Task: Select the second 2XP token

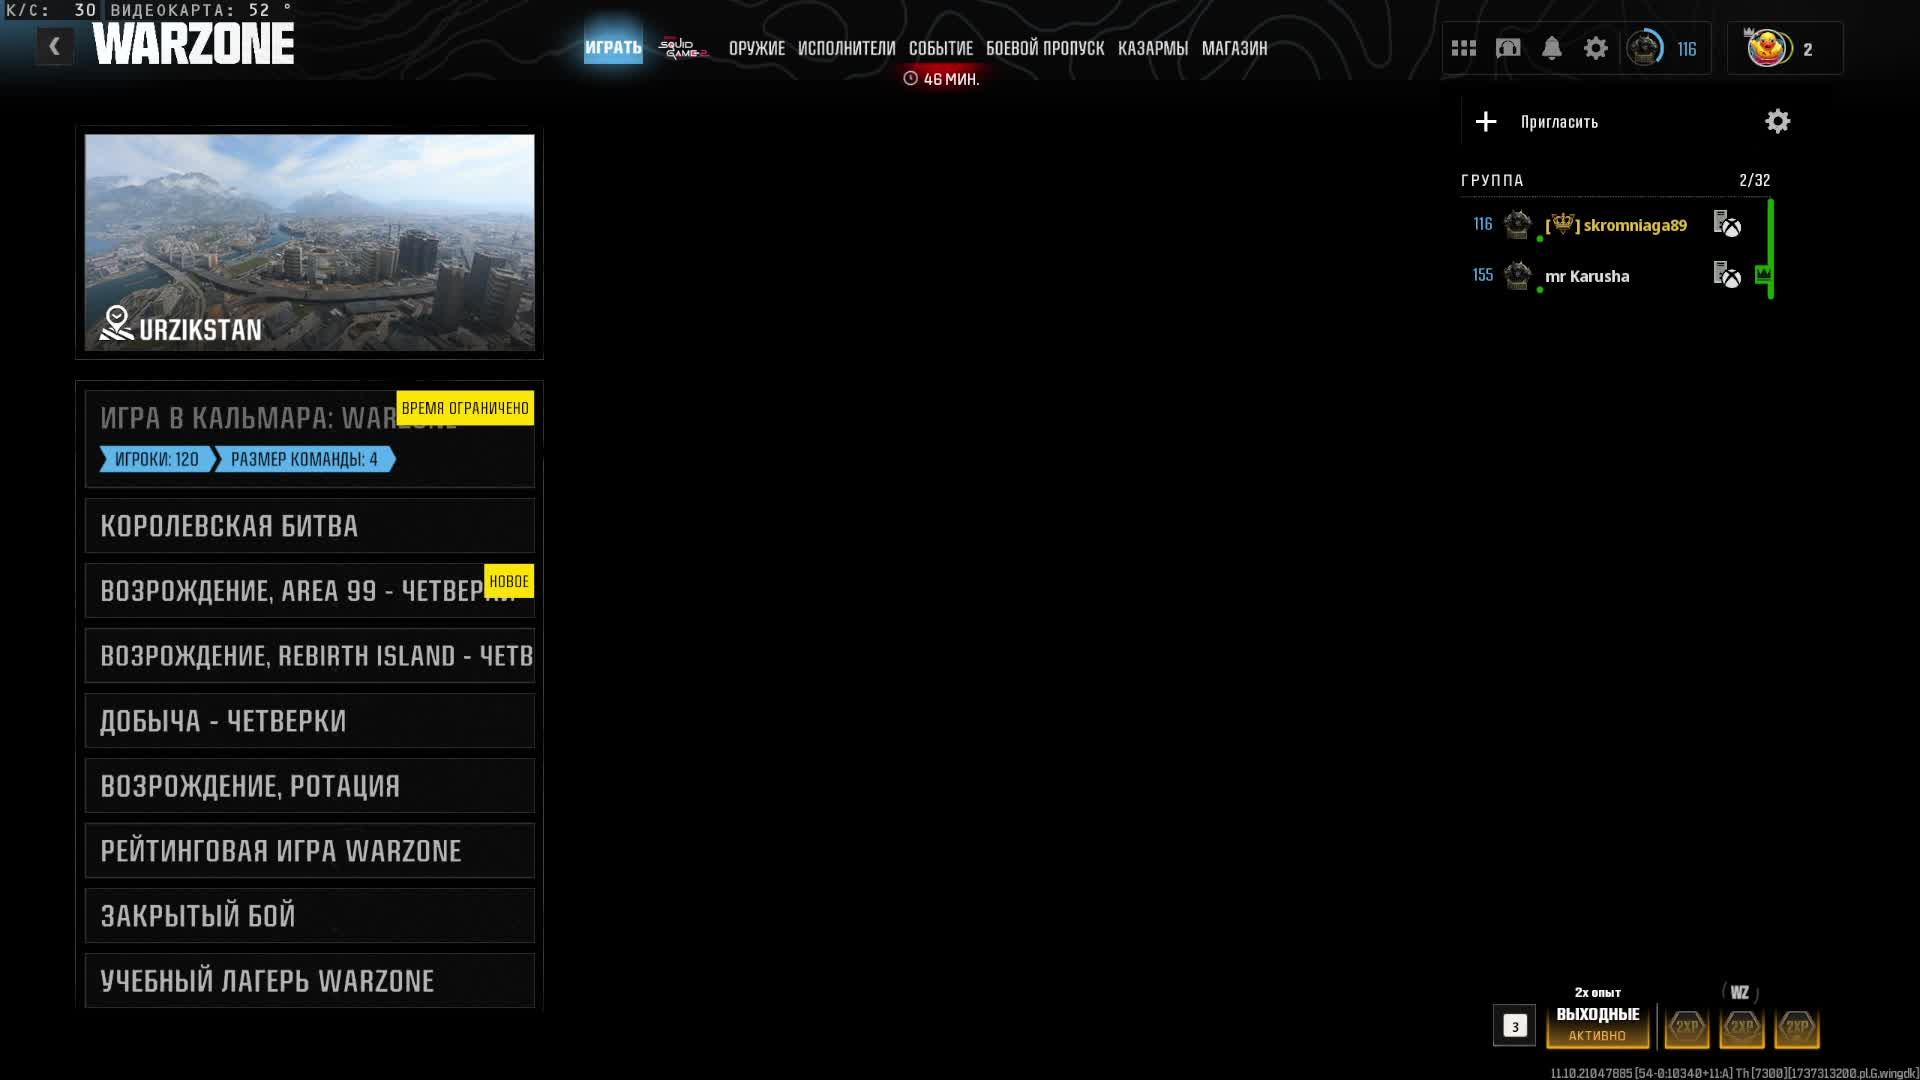Action: click(x=1742, y=1027)
